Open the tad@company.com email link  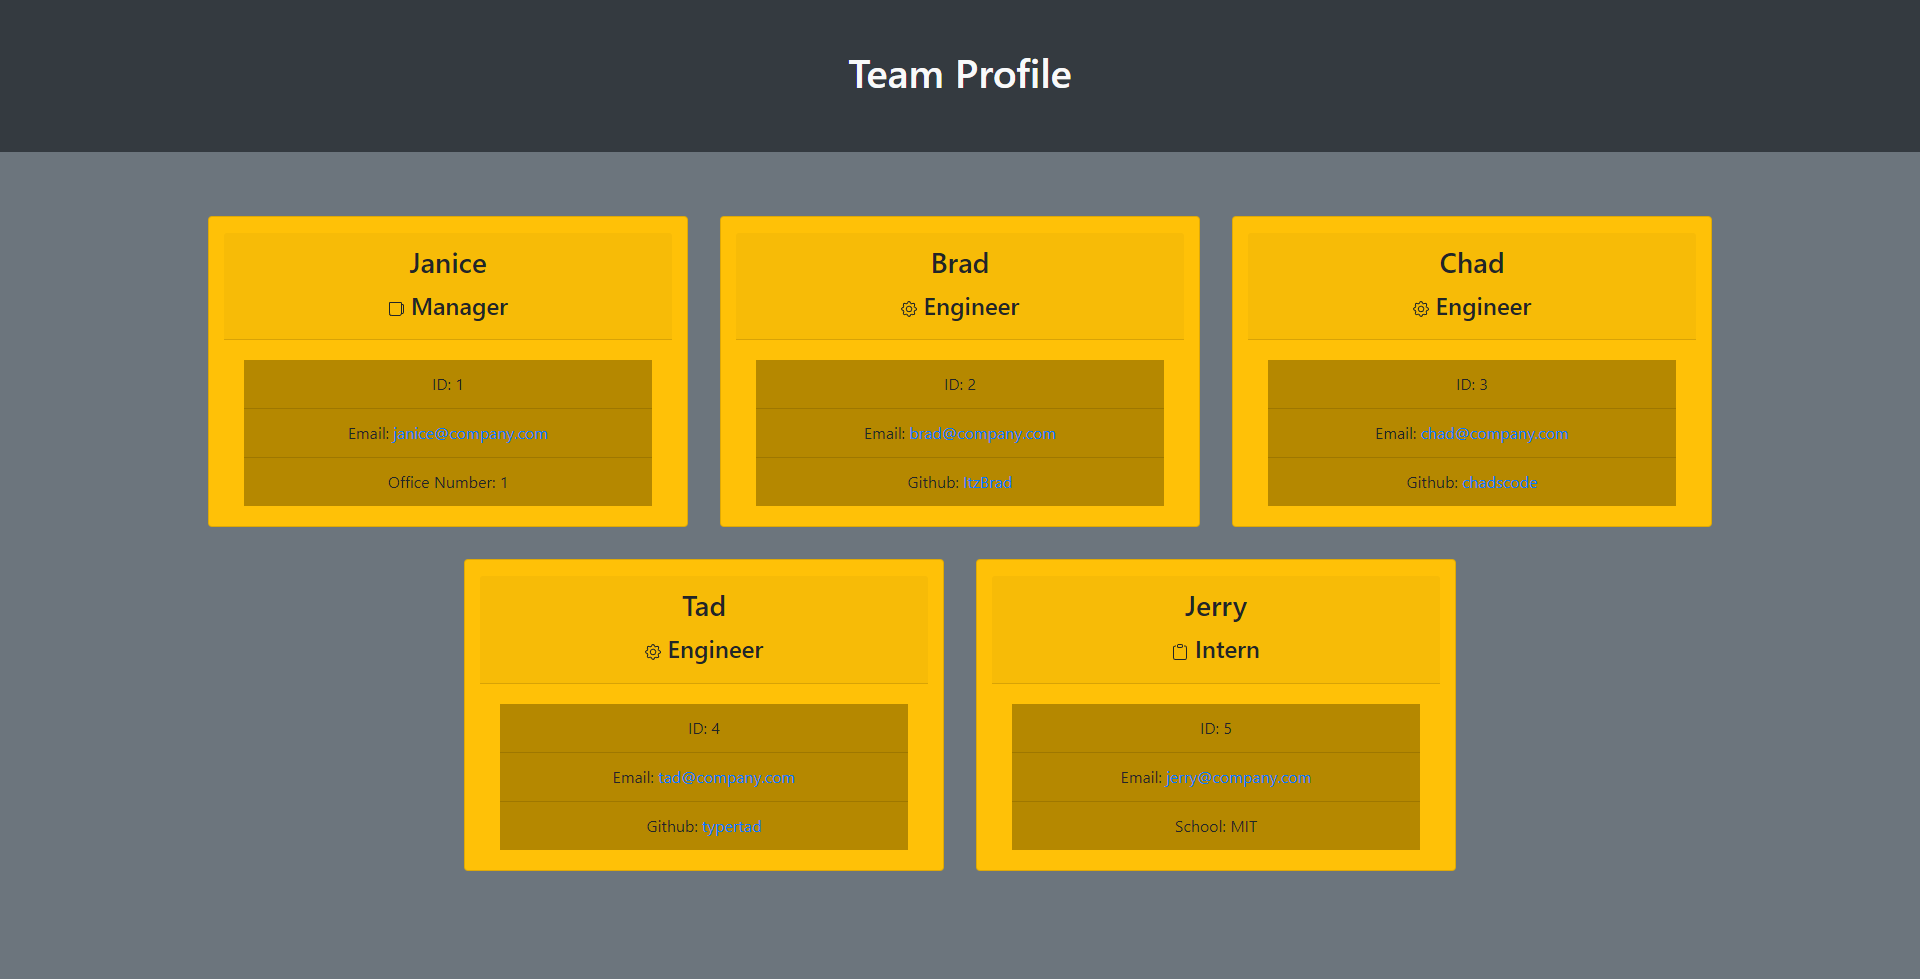726,778
